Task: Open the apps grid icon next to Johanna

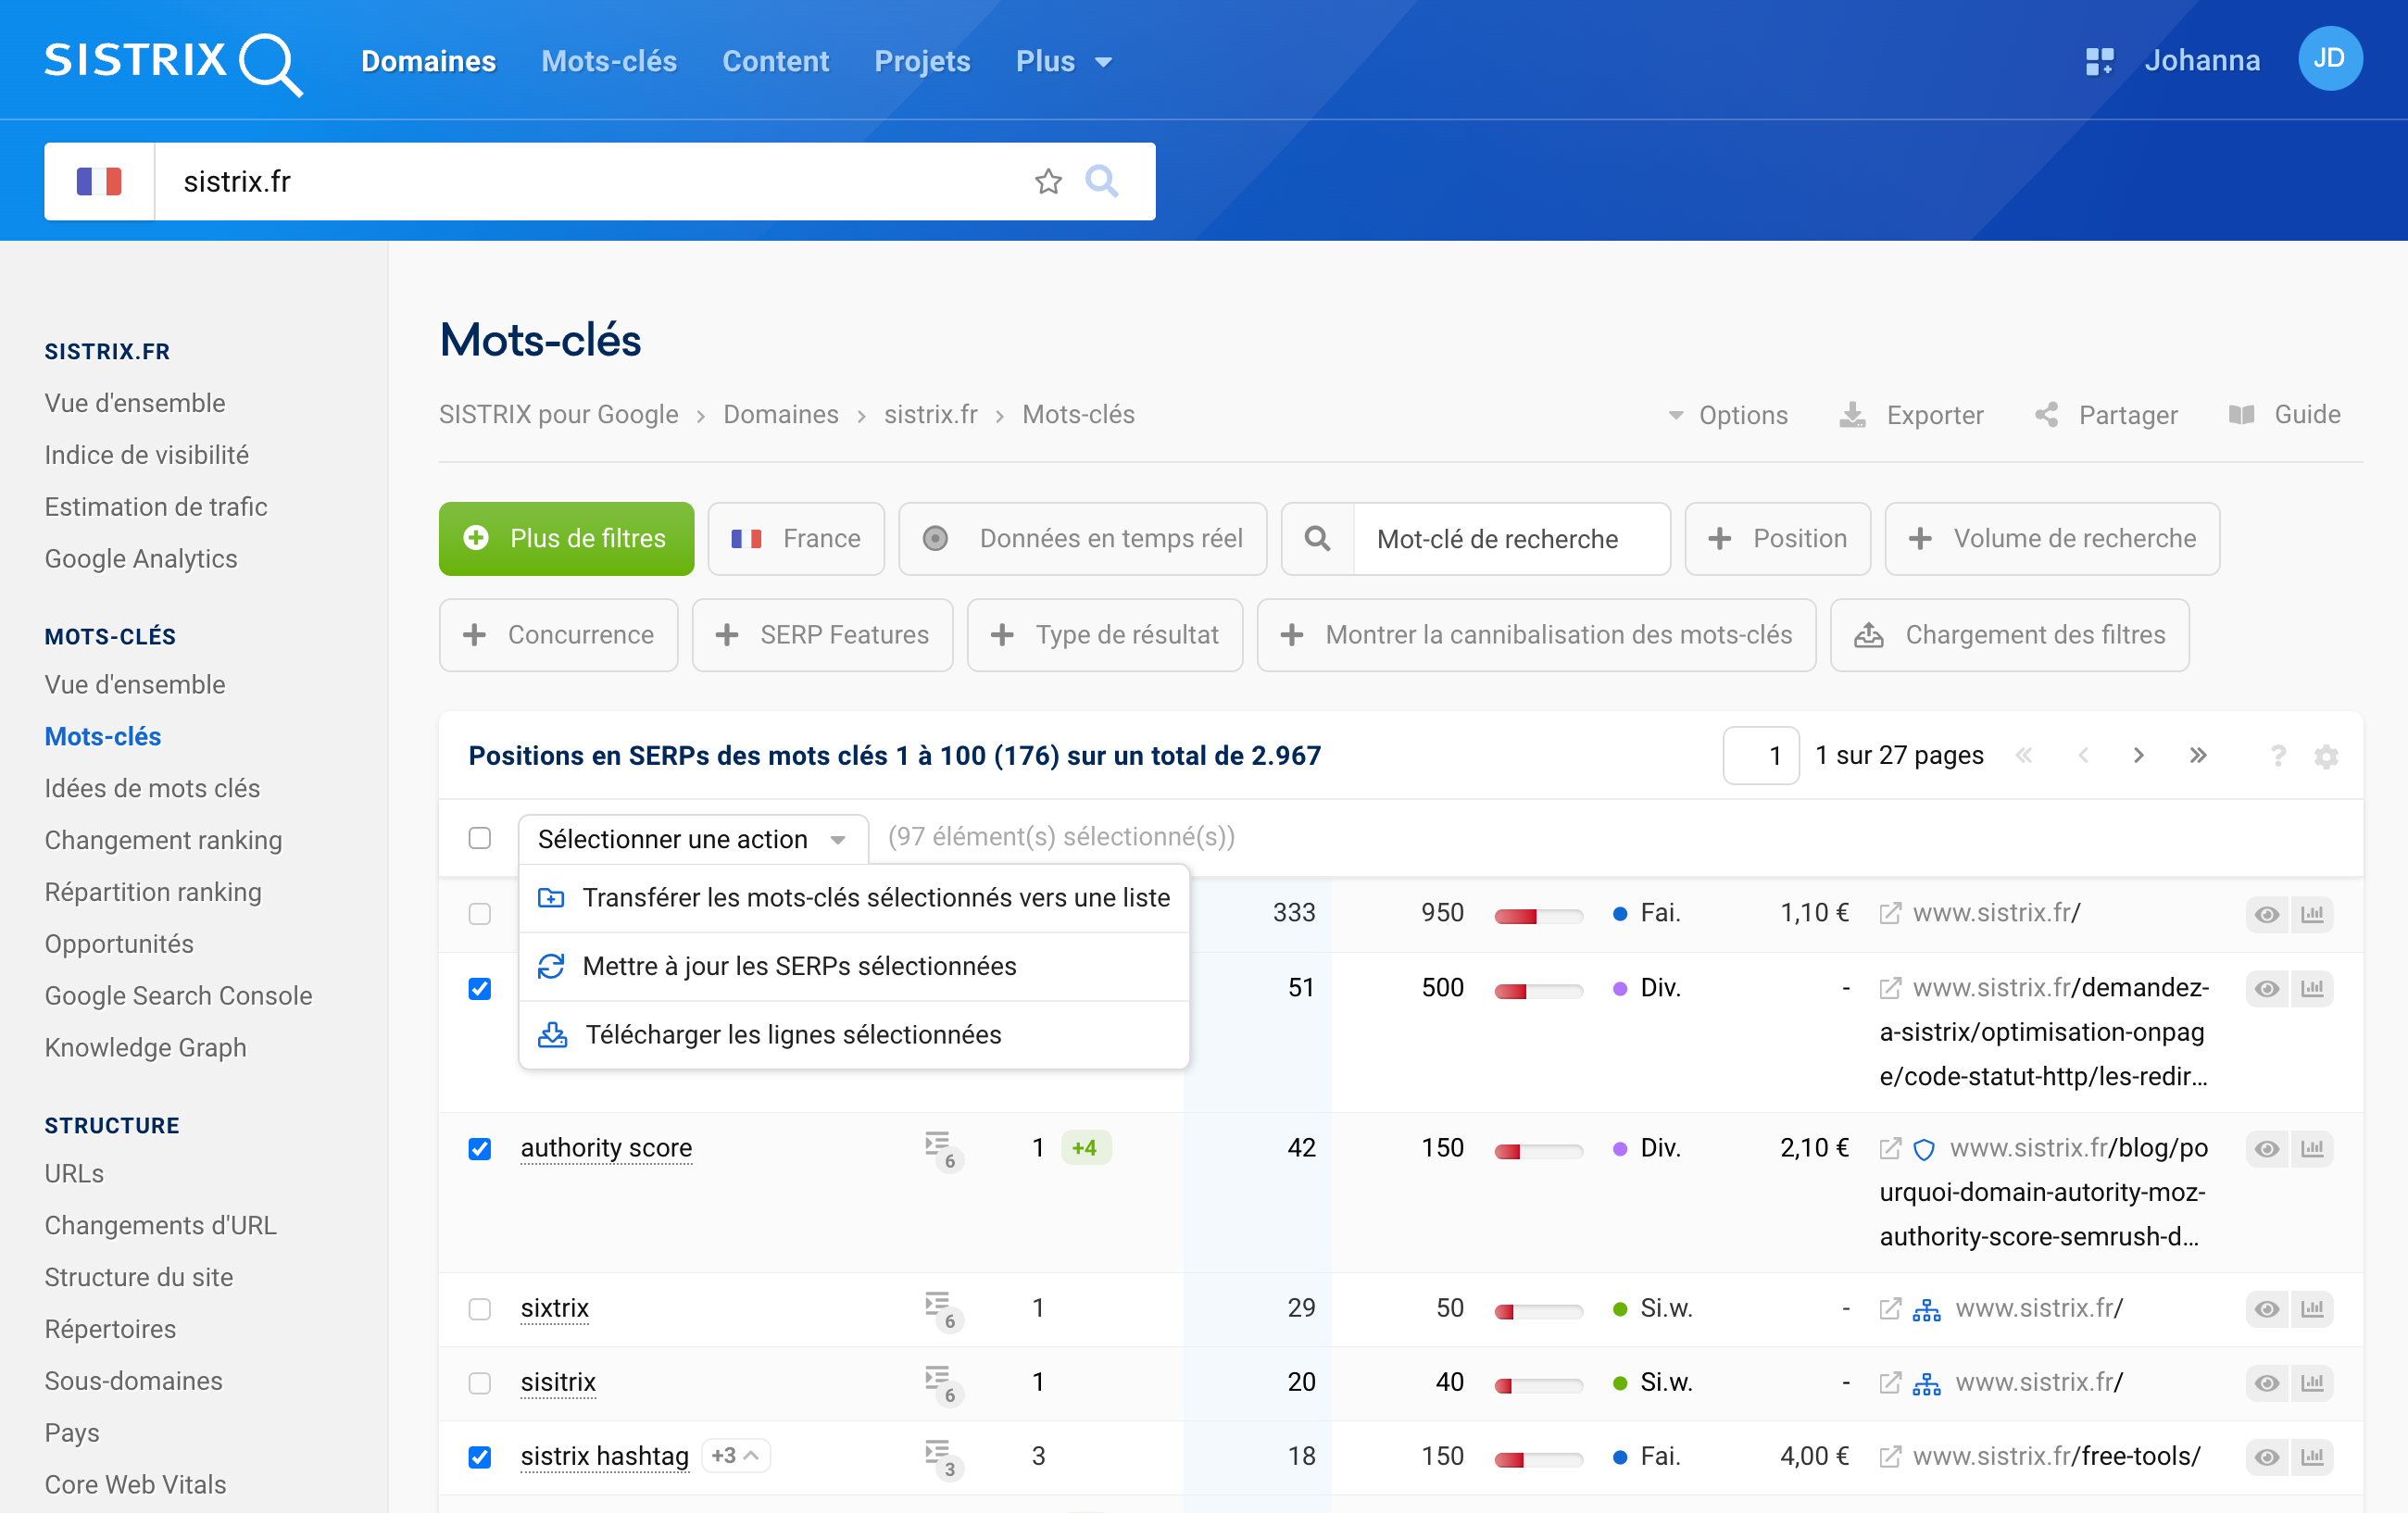Action: click(2099, 61)
